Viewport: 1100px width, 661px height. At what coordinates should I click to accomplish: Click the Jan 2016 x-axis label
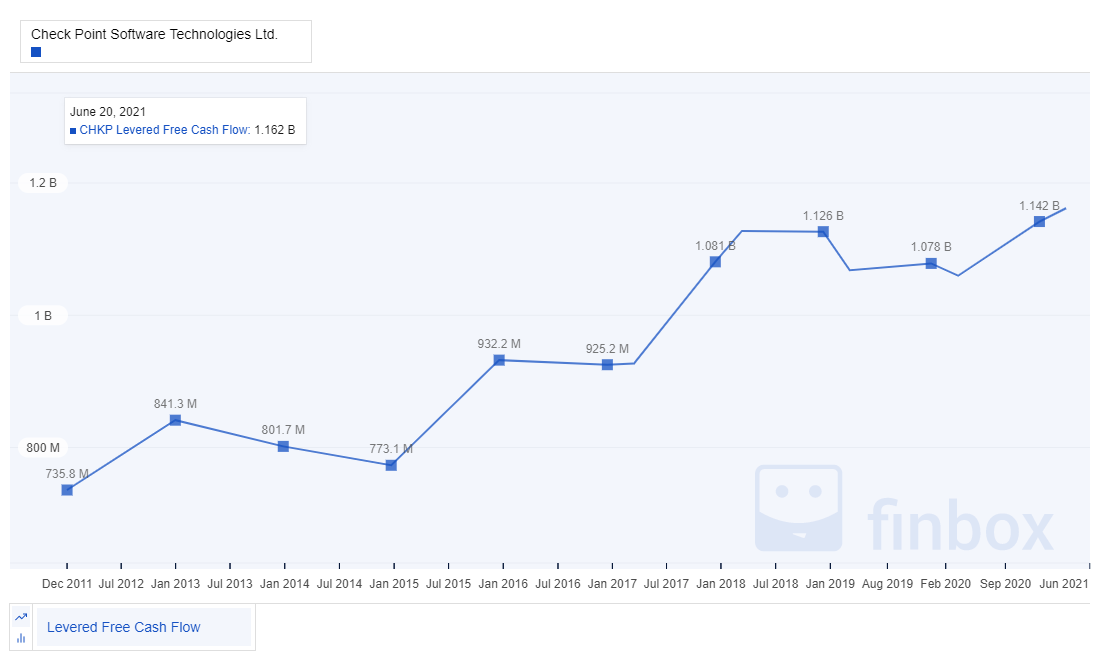pyautogui.click(x=503, y=584)
